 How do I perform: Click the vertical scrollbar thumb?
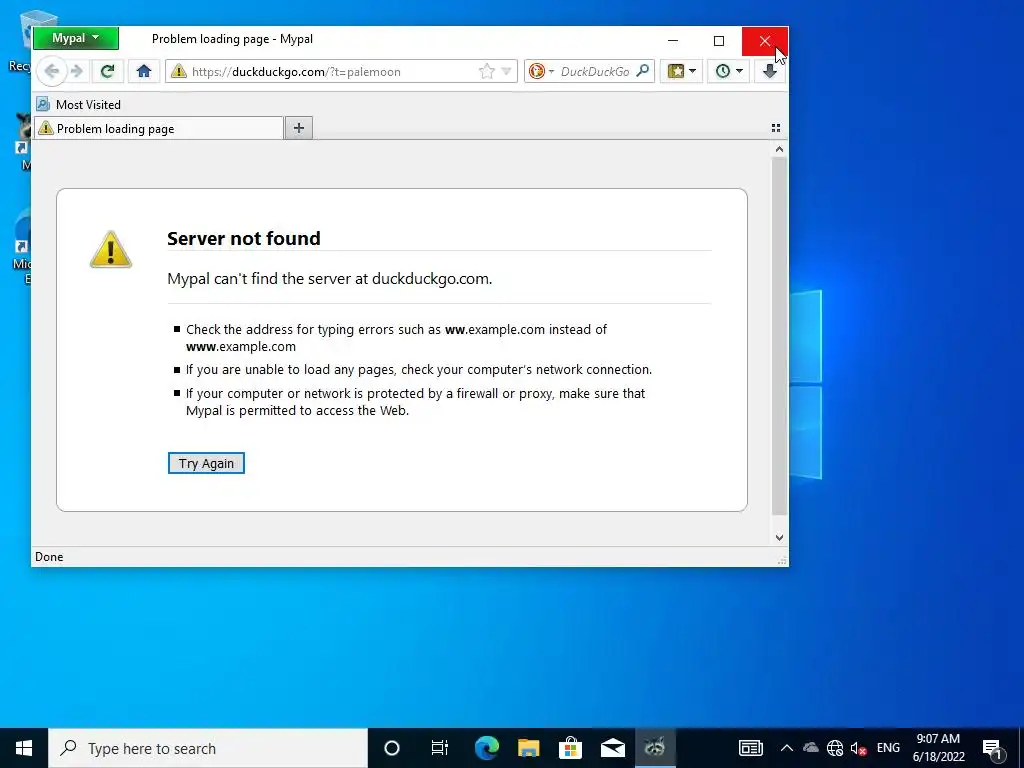(779, 336)
